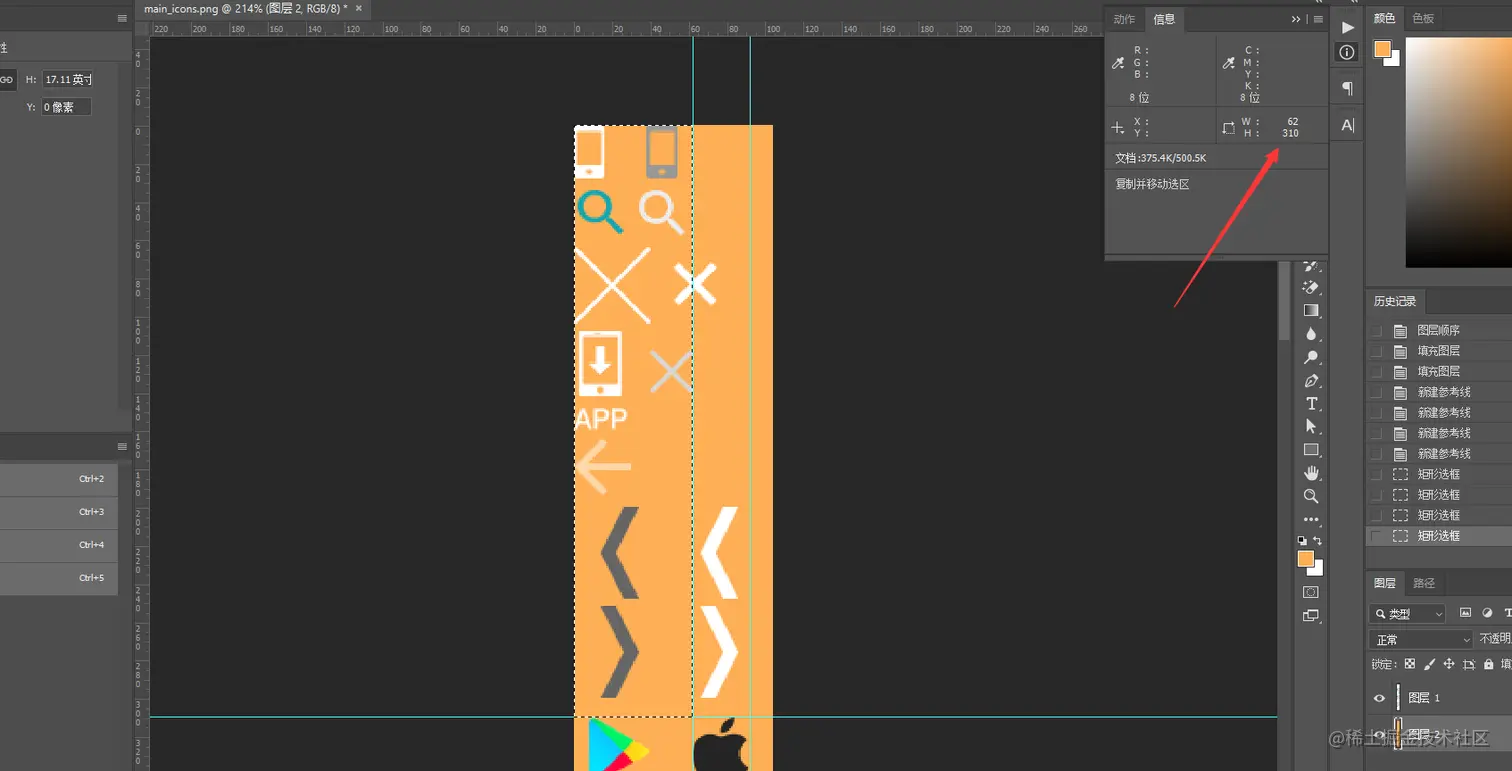1512x771 pixels.
Task: Select the Blur droplet tool
Action: coord(1311,334)
